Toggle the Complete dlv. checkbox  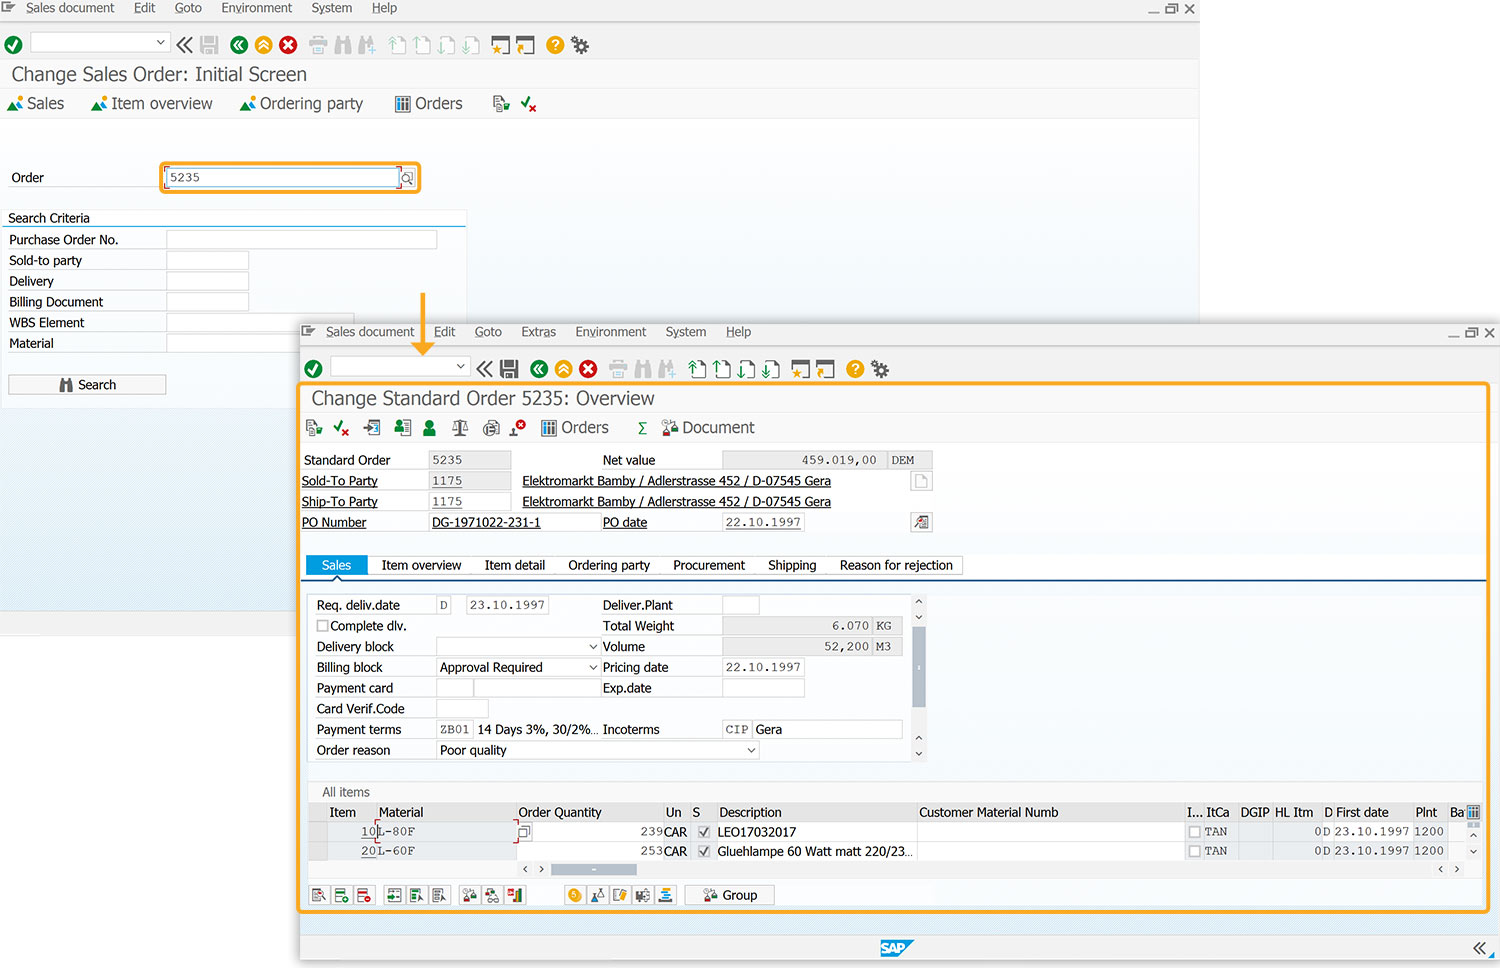(323, 626)
